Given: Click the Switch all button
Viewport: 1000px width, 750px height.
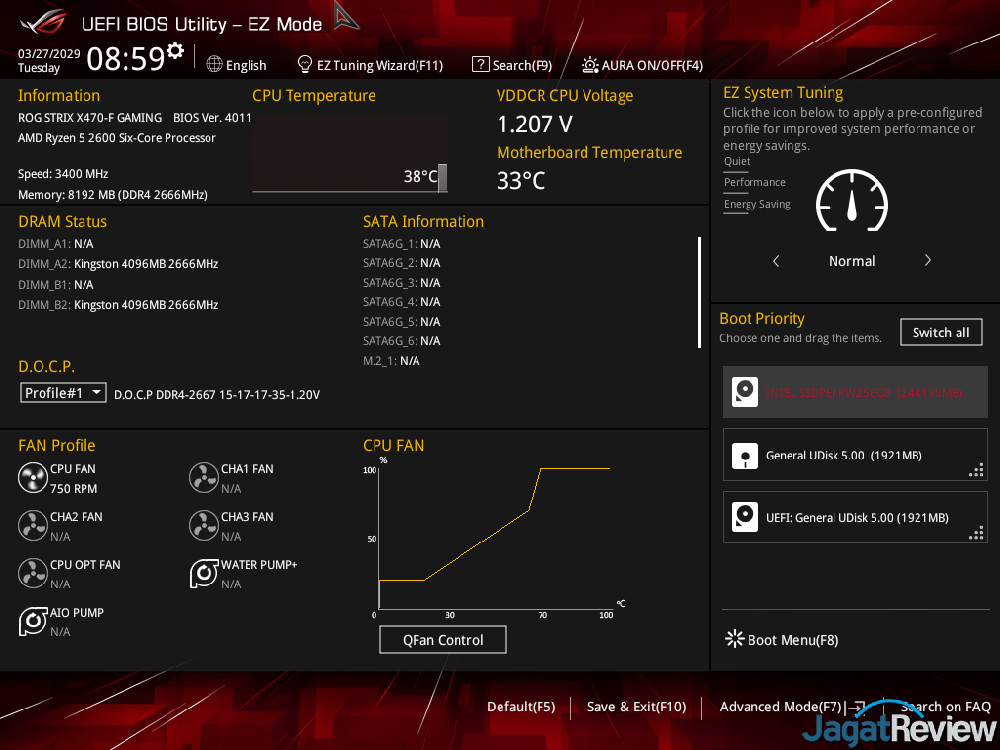Looking at the screenshot, I should [941, 332].
